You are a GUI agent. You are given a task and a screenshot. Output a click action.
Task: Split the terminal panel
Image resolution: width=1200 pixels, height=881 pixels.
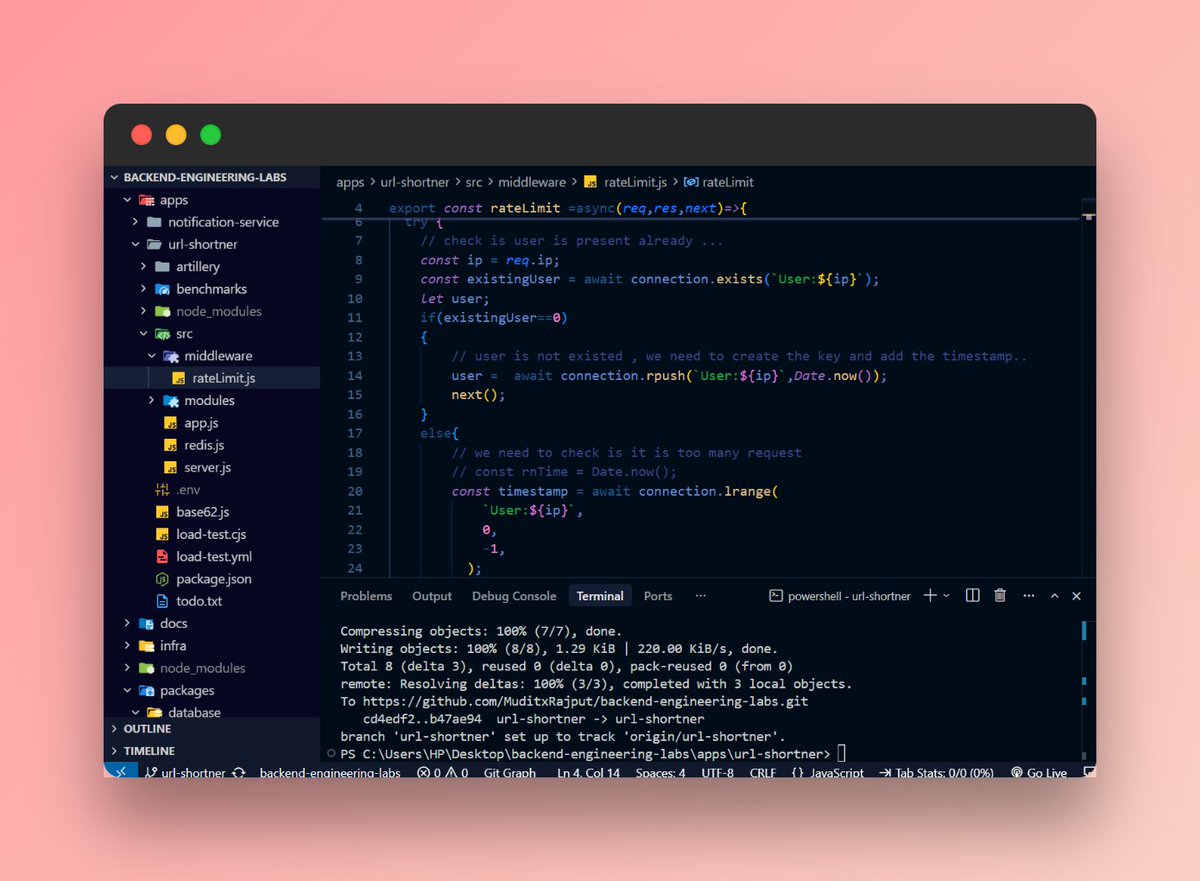point(972,596)
